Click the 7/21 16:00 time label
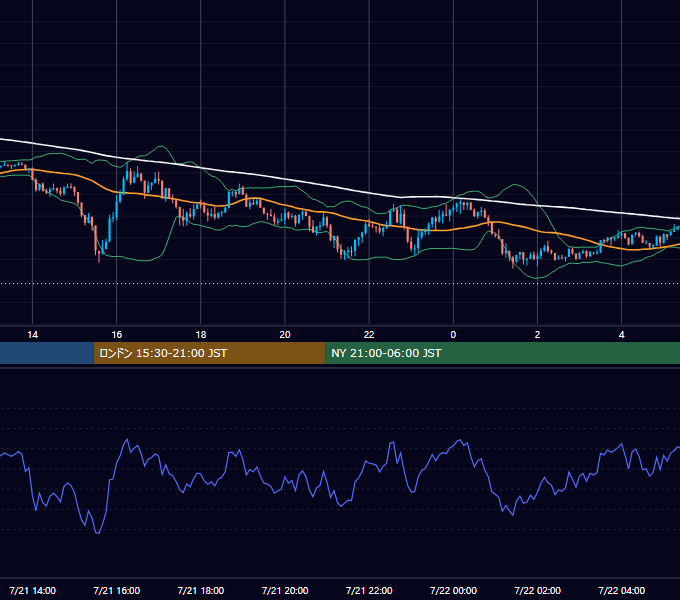This screenshot has height=600, width=680. 117,590
